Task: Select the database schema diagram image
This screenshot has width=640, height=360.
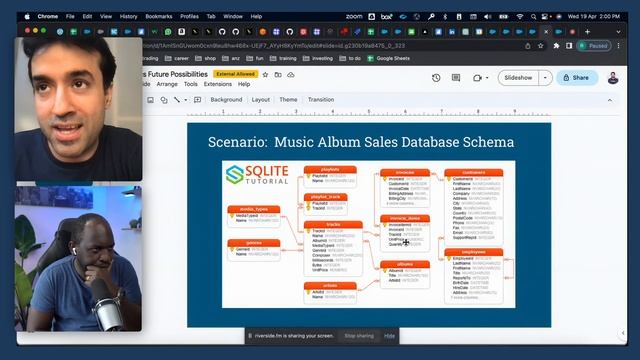Action: 369,234
